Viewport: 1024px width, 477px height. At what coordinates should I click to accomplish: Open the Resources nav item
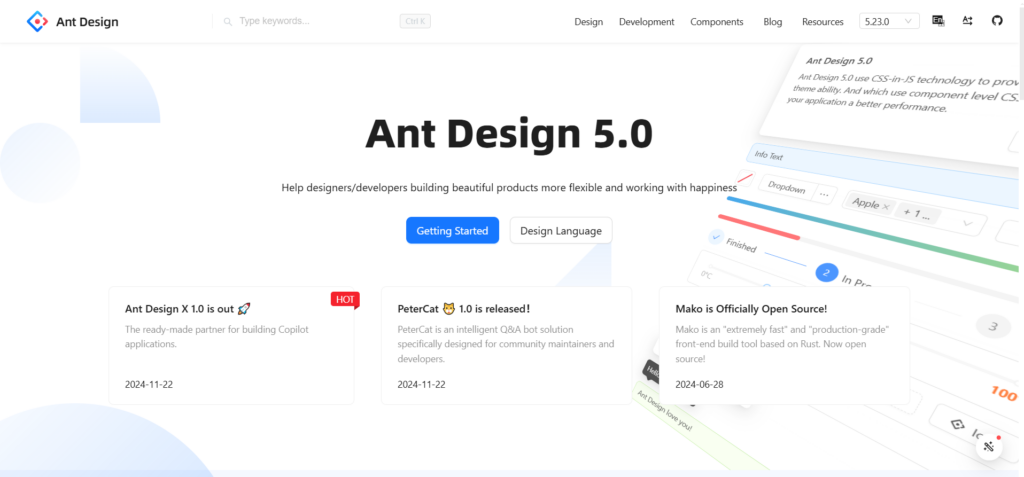point(823,22)
